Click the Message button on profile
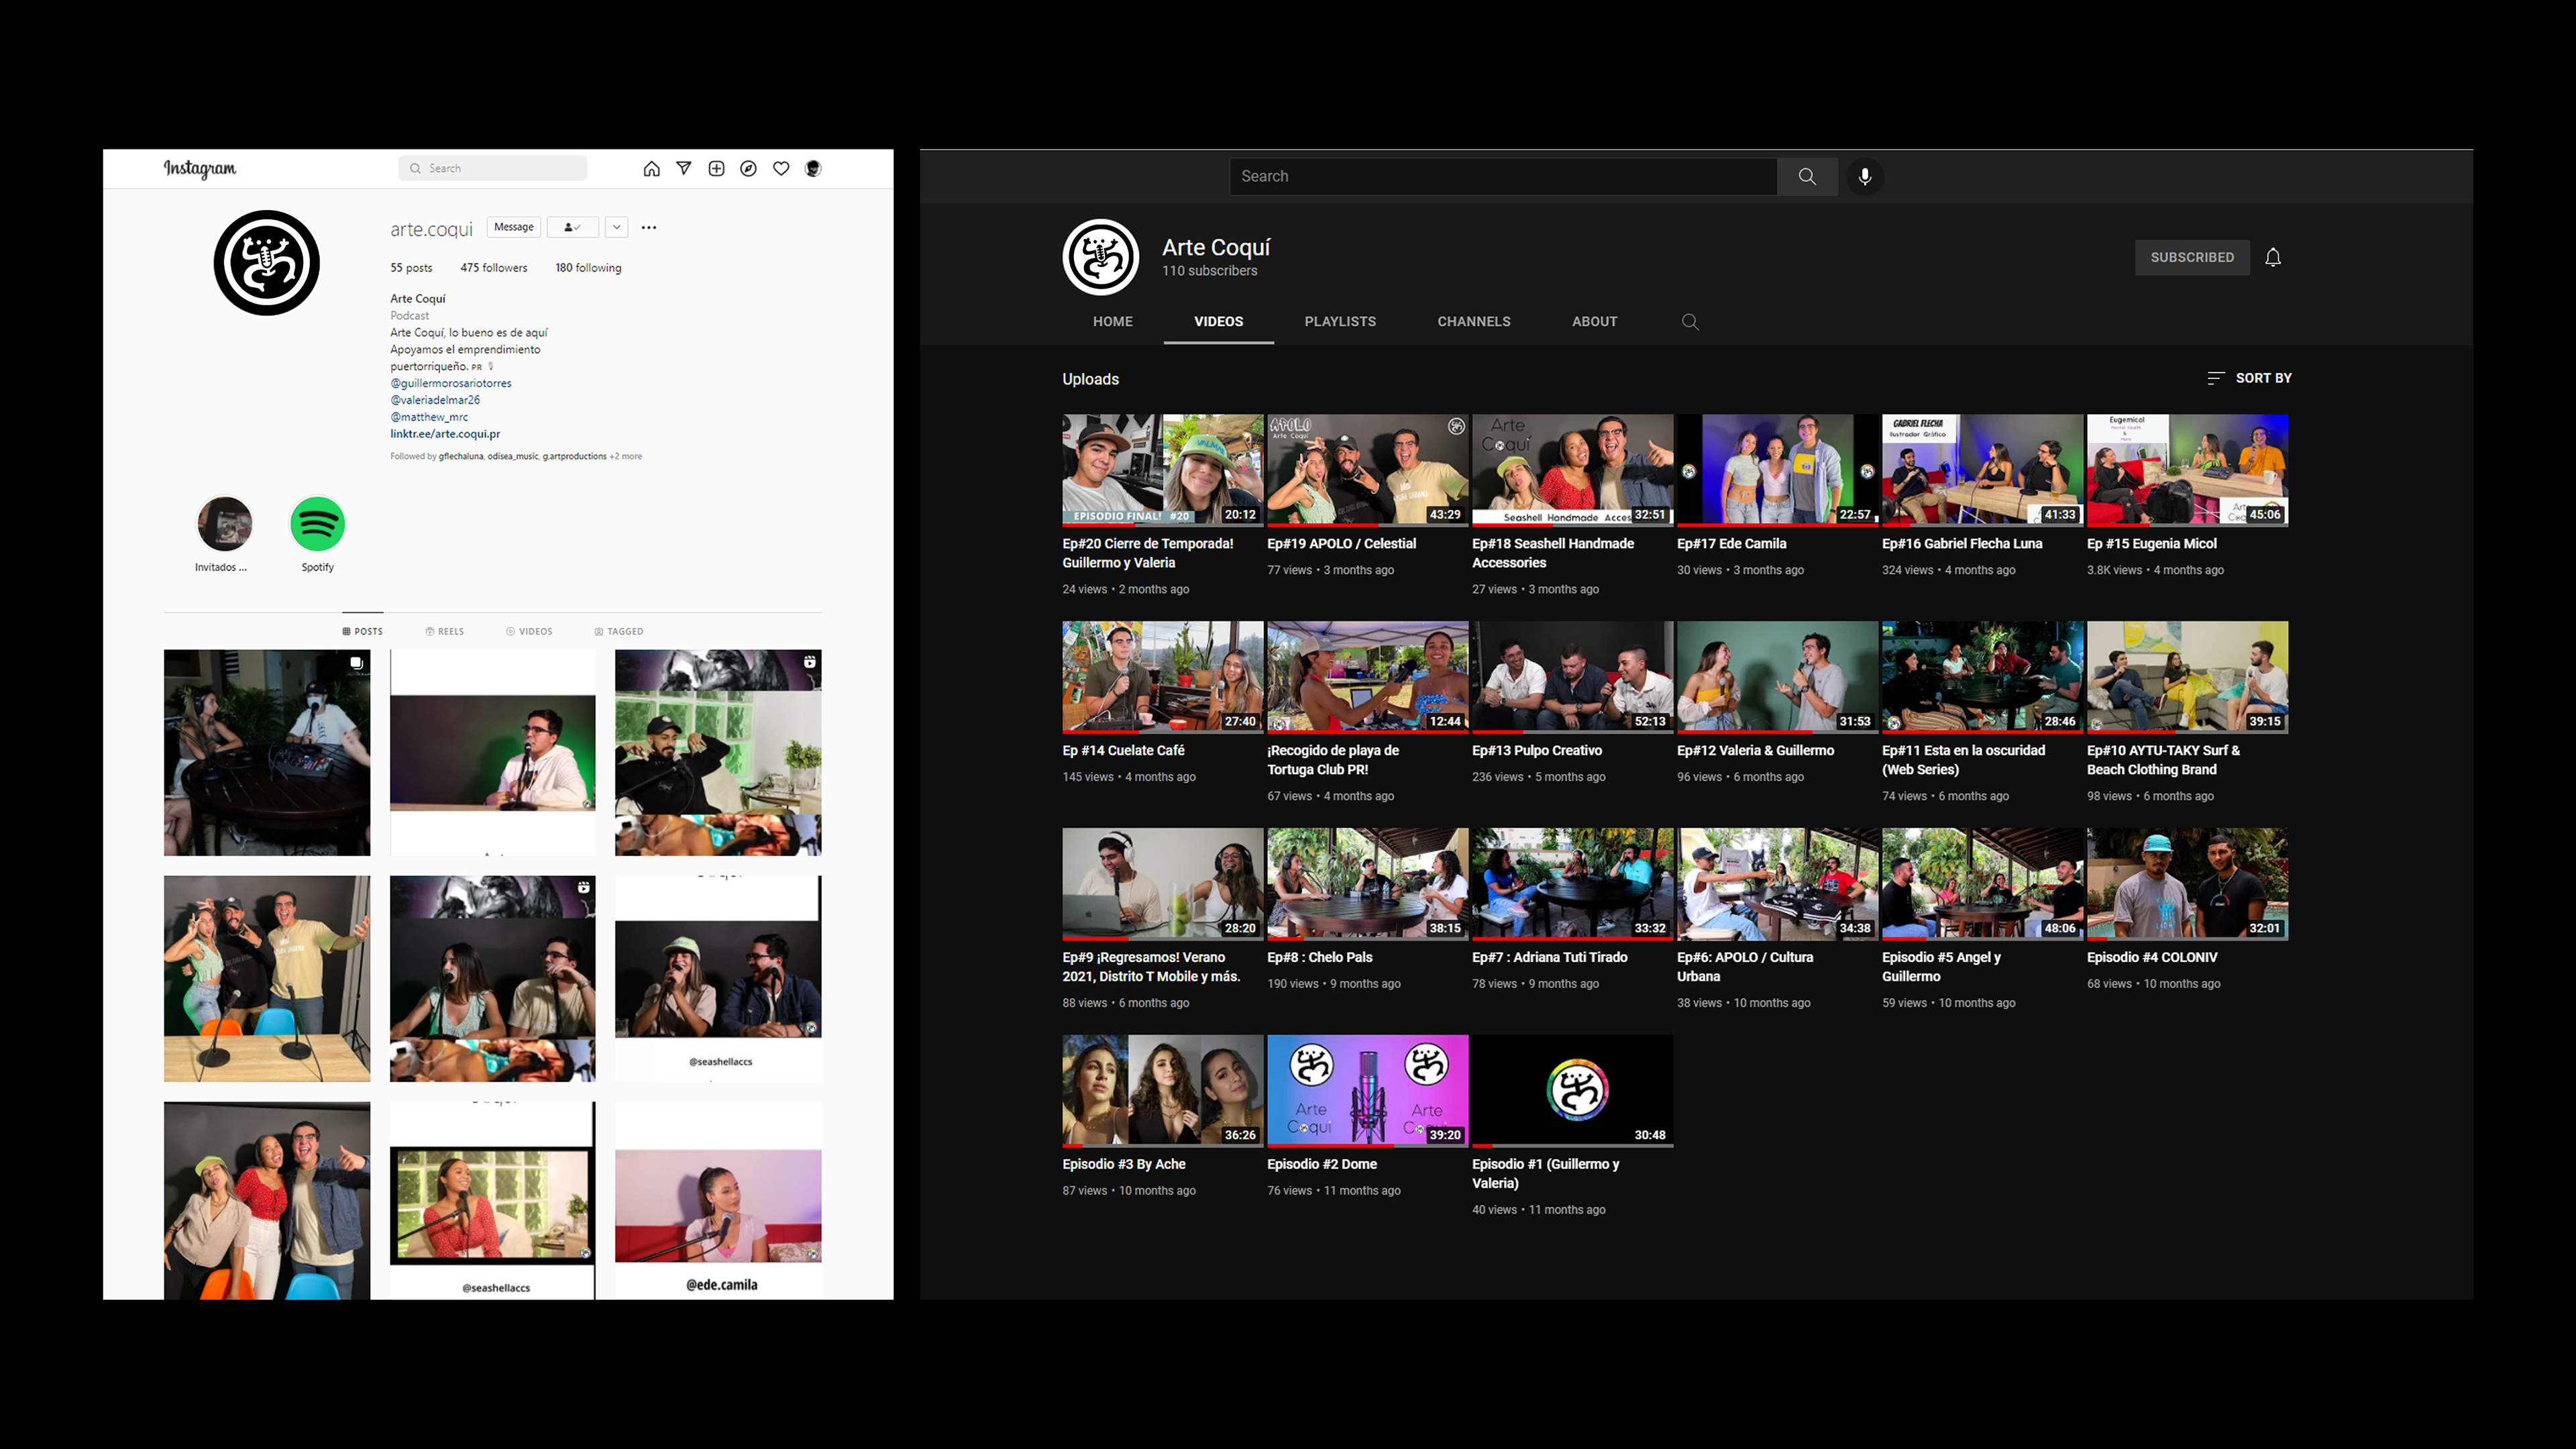The width and height of the screenshot is (2576, 1449). (514, 228)
